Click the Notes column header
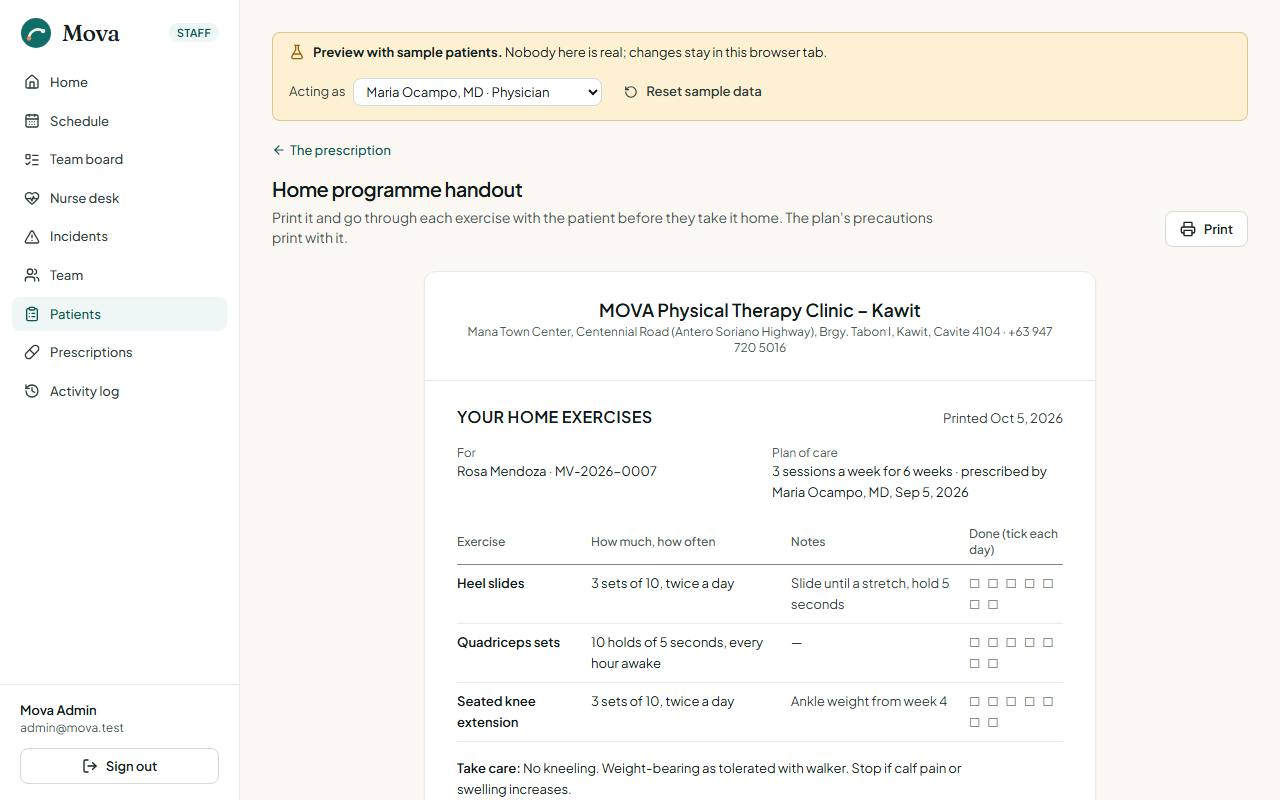1280x800 pixels. pos(808,542)
